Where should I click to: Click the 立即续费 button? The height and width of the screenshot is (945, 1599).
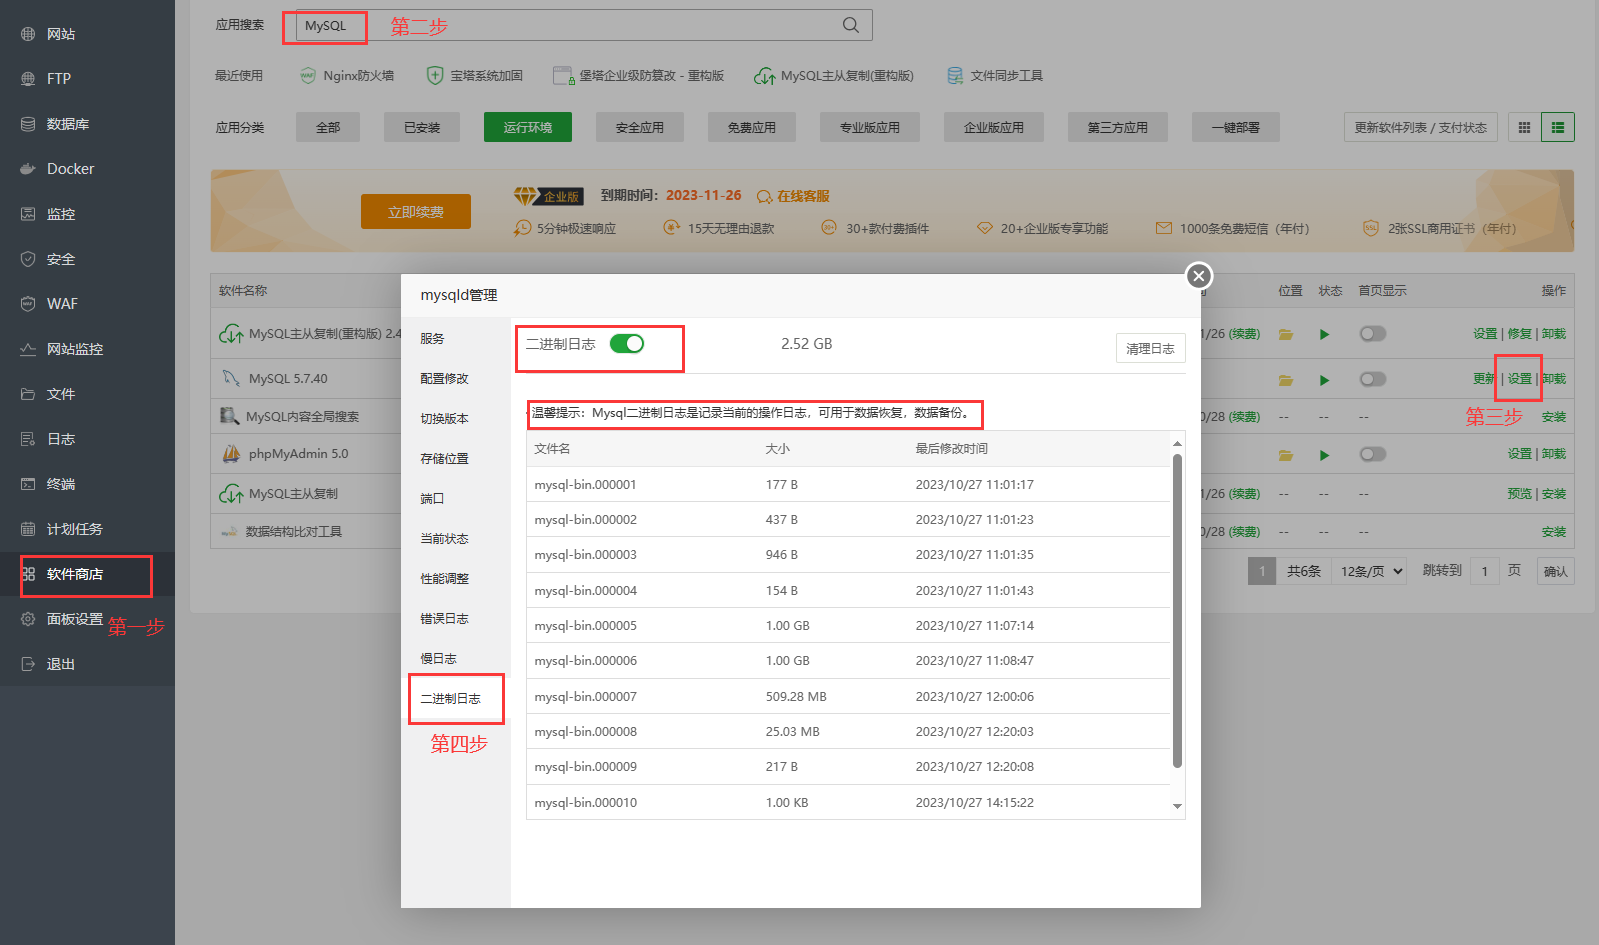pyautogui.click(x=416, y=212)
